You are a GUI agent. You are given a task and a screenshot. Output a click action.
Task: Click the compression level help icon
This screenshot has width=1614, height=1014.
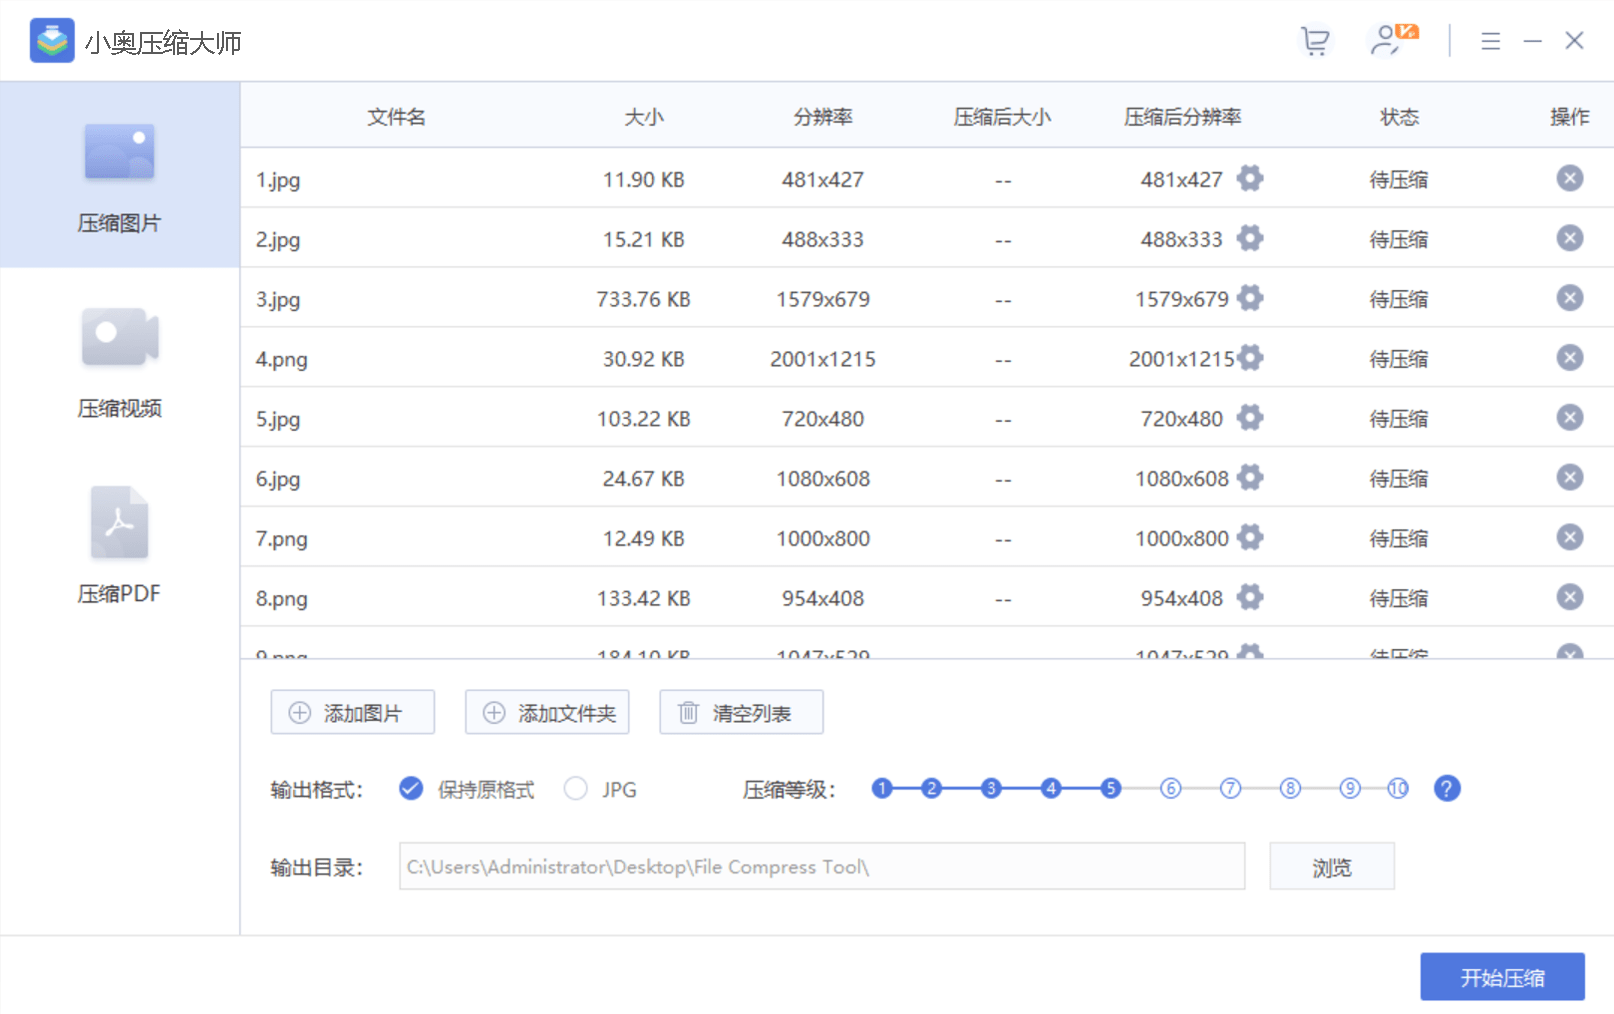coord(1446,789)
